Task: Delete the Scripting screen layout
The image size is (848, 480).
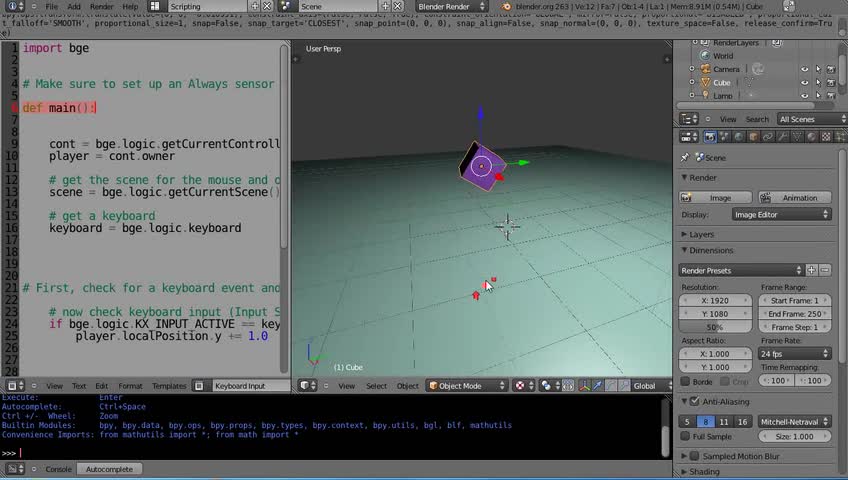Action: click(267, 6)
